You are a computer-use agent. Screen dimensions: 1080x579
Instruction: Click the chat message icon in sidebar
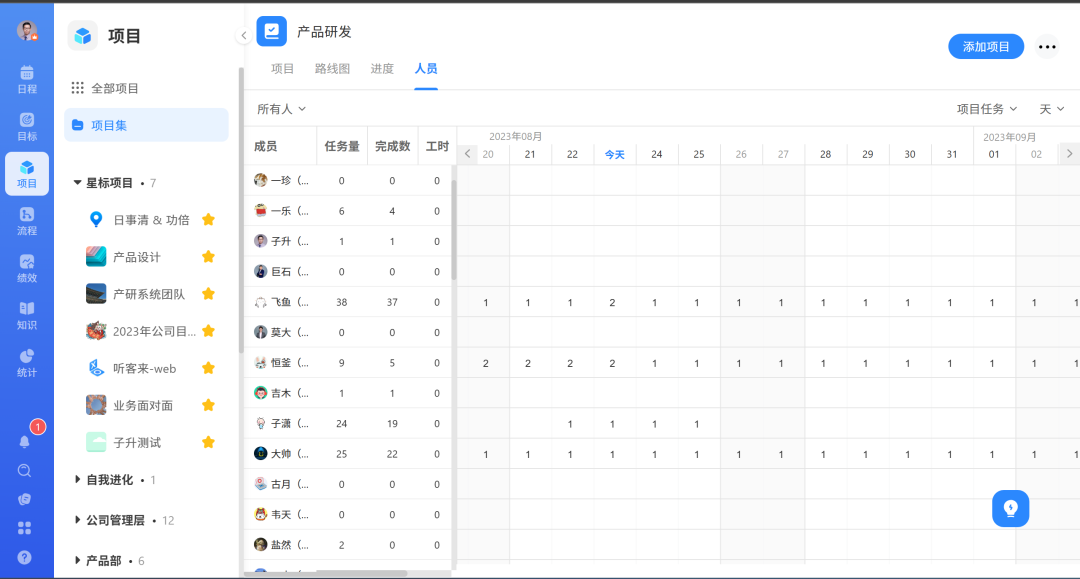24,500
